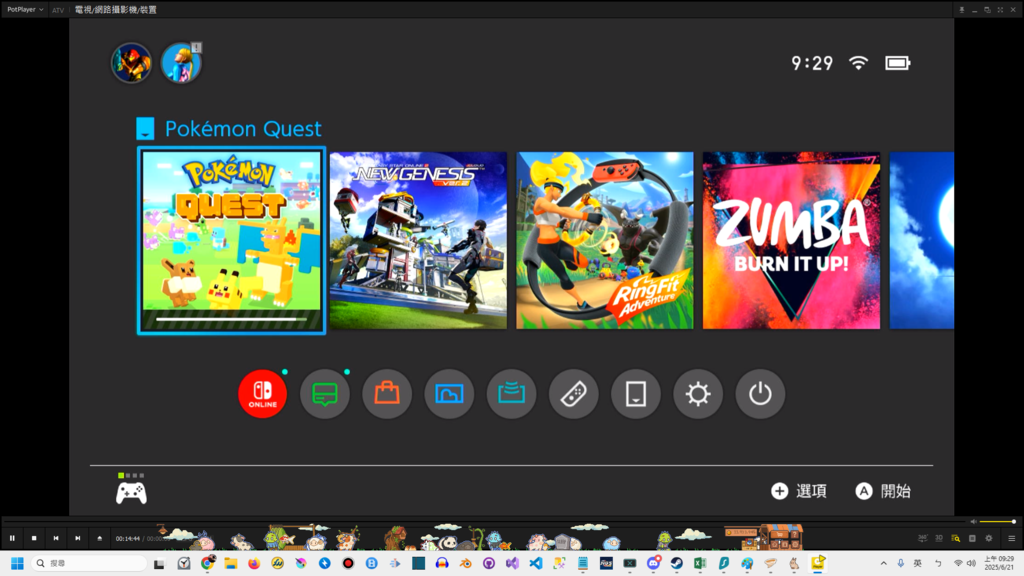This screenshot has height=576, width=1024.
Task: Switch the 英 input method indicator
Action: click(x=918, y=563)
